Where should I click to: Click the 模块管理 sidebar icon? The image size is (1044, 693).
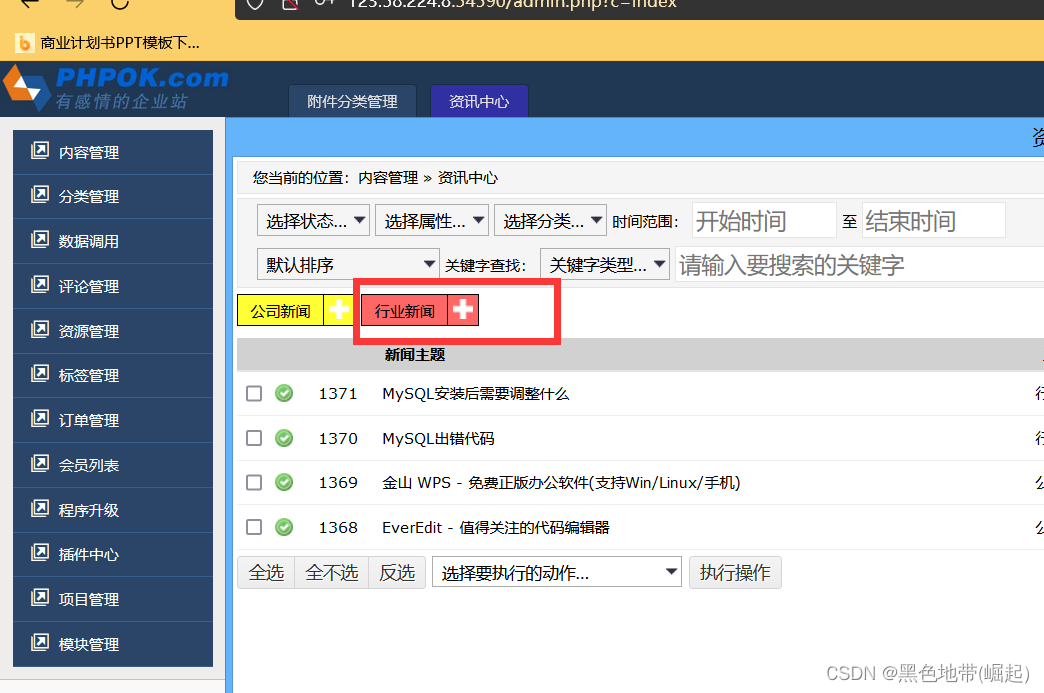coord(40,644)
